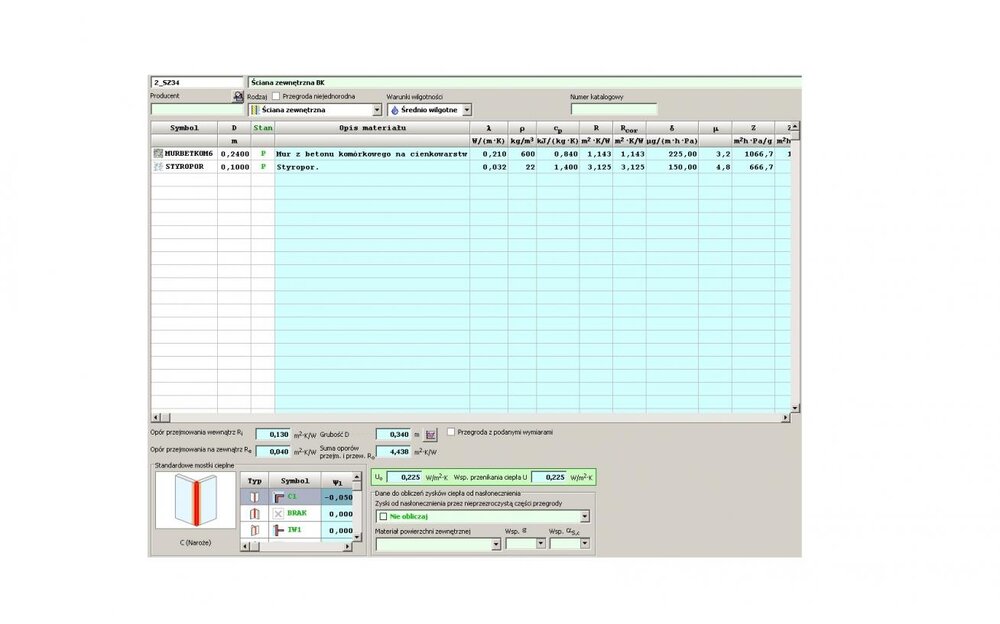Toggle Przegroda z podanymi wymiarami checkbox
This screenshot has height=624, width=1000.
point(451,432)
